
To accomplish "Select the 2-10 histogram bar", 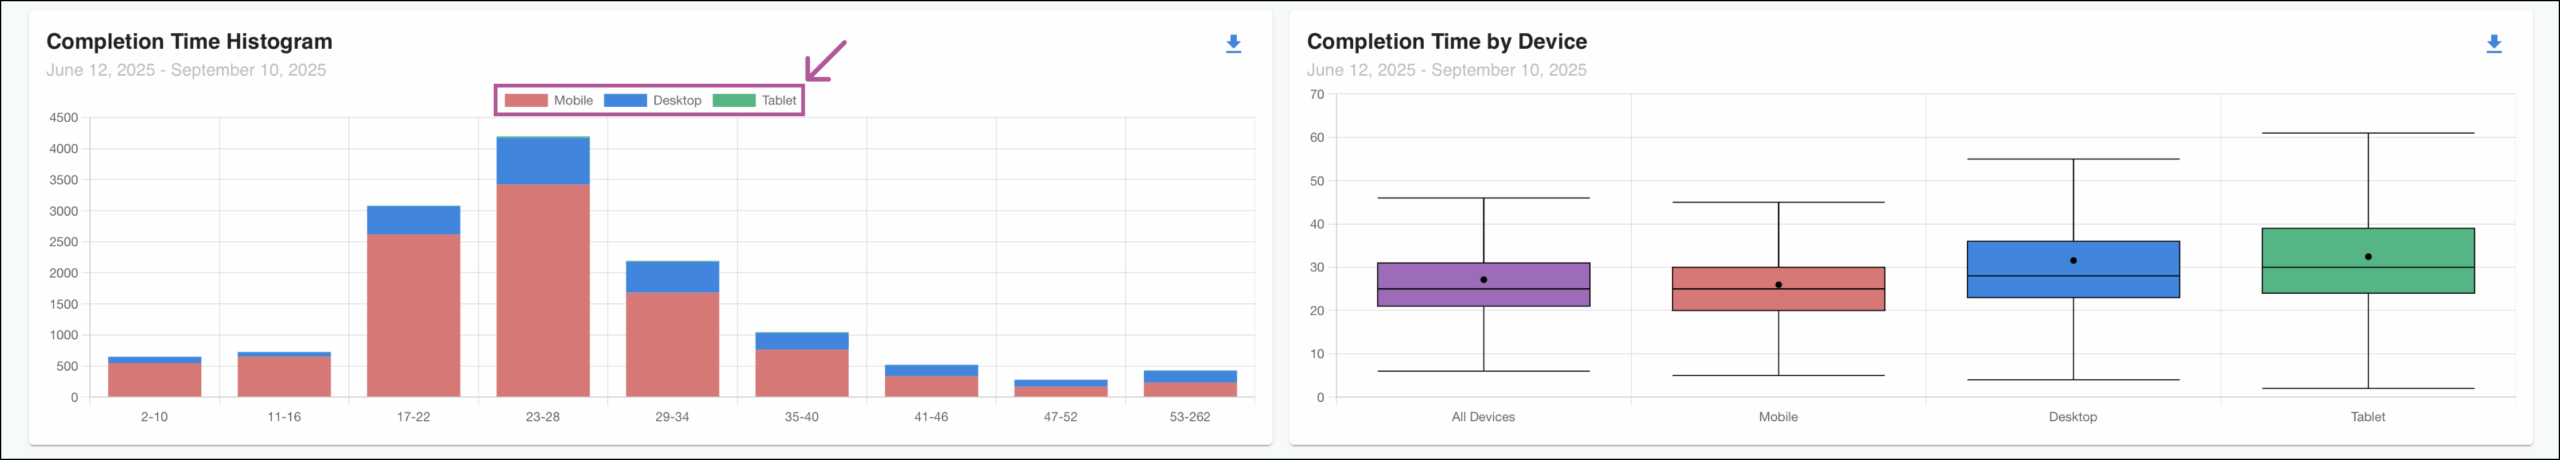I will coord(154,379).
